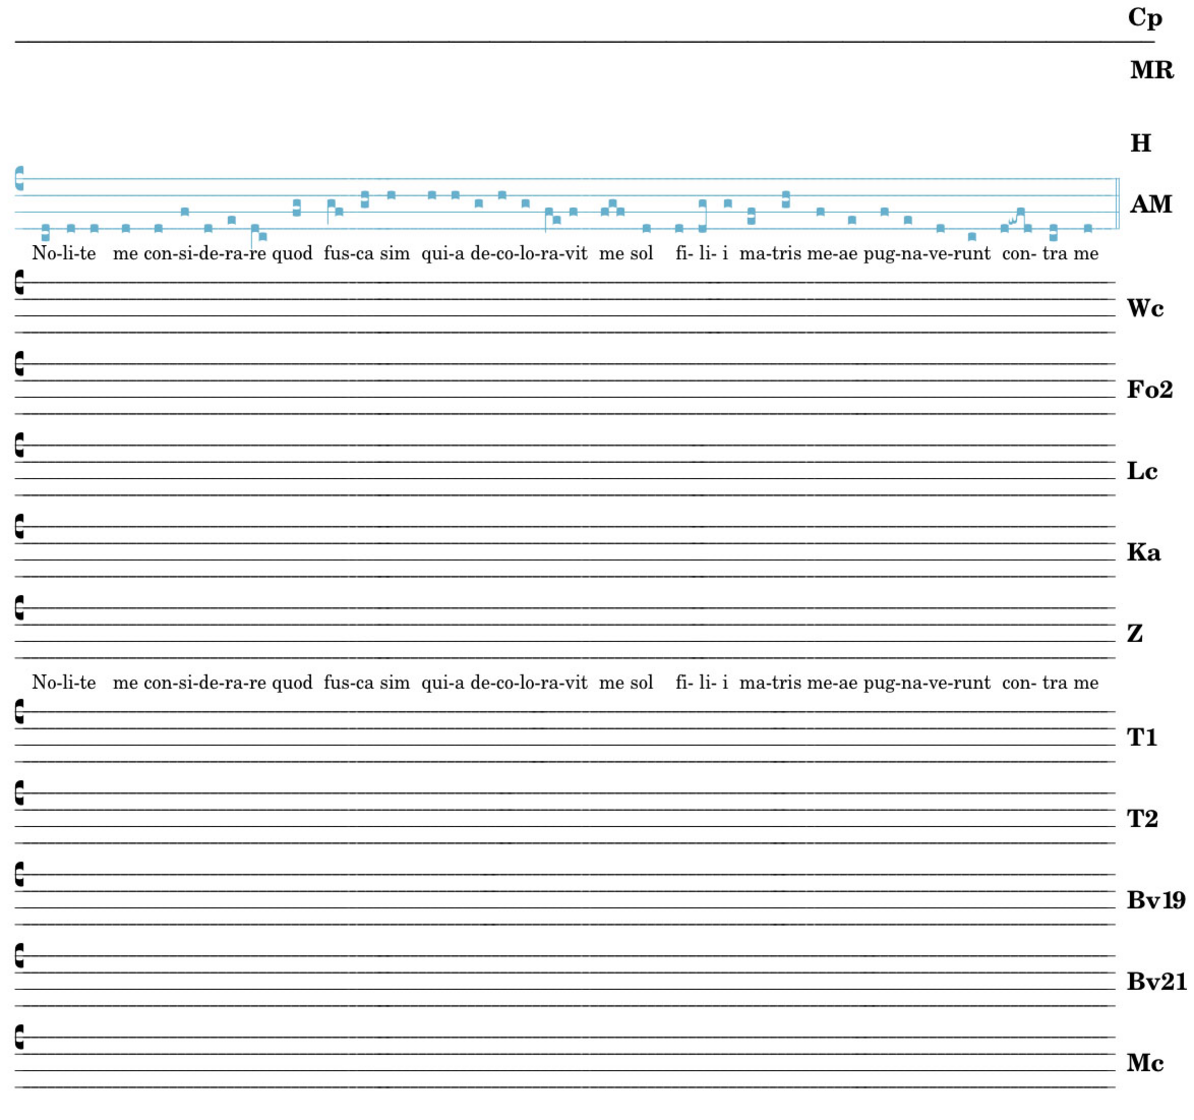Click the Bv21 staff label
1194x1120 pixels.
tap(1155, 982)
